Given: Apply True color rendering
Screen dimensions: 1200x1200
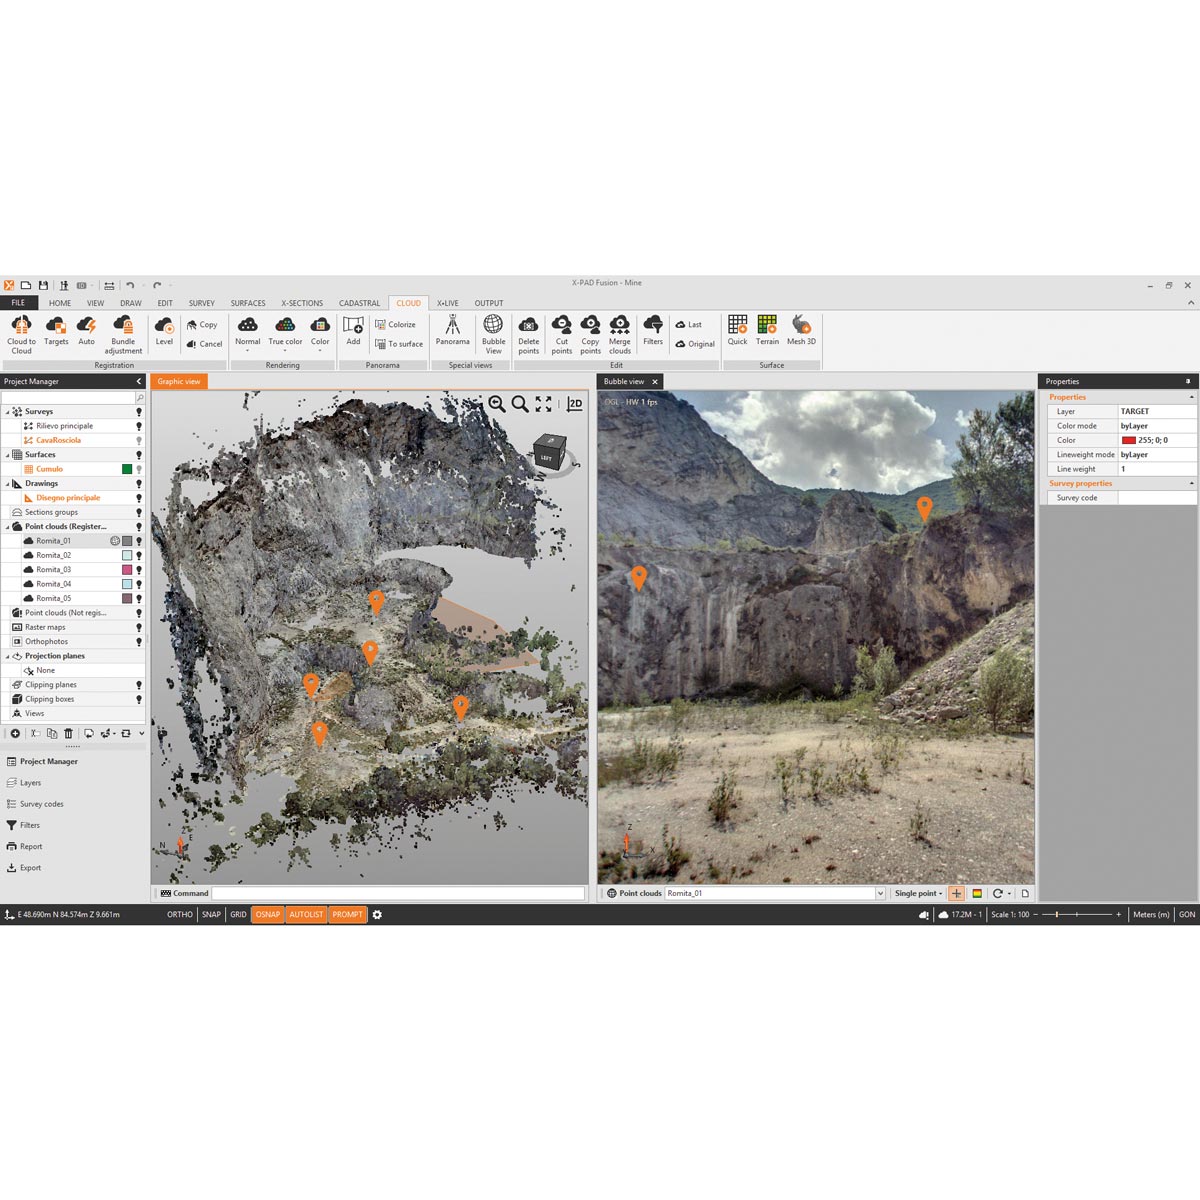Looking at the screenshot, I should (285, 327).
